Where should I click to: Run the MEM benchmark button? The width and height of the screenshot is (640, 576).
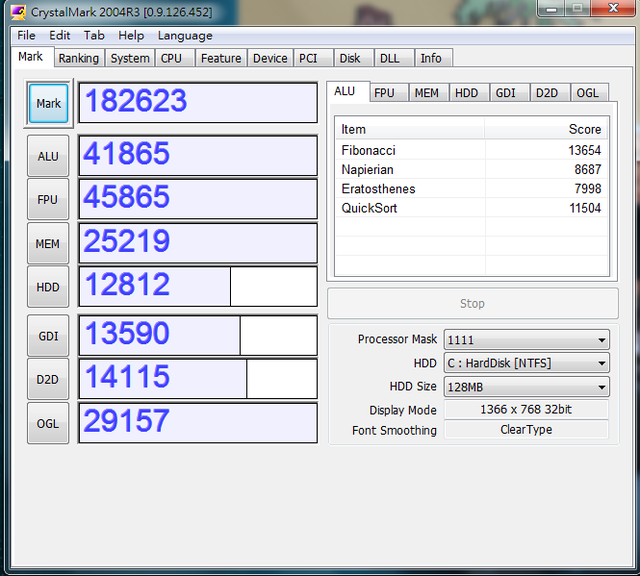[48, 243]
